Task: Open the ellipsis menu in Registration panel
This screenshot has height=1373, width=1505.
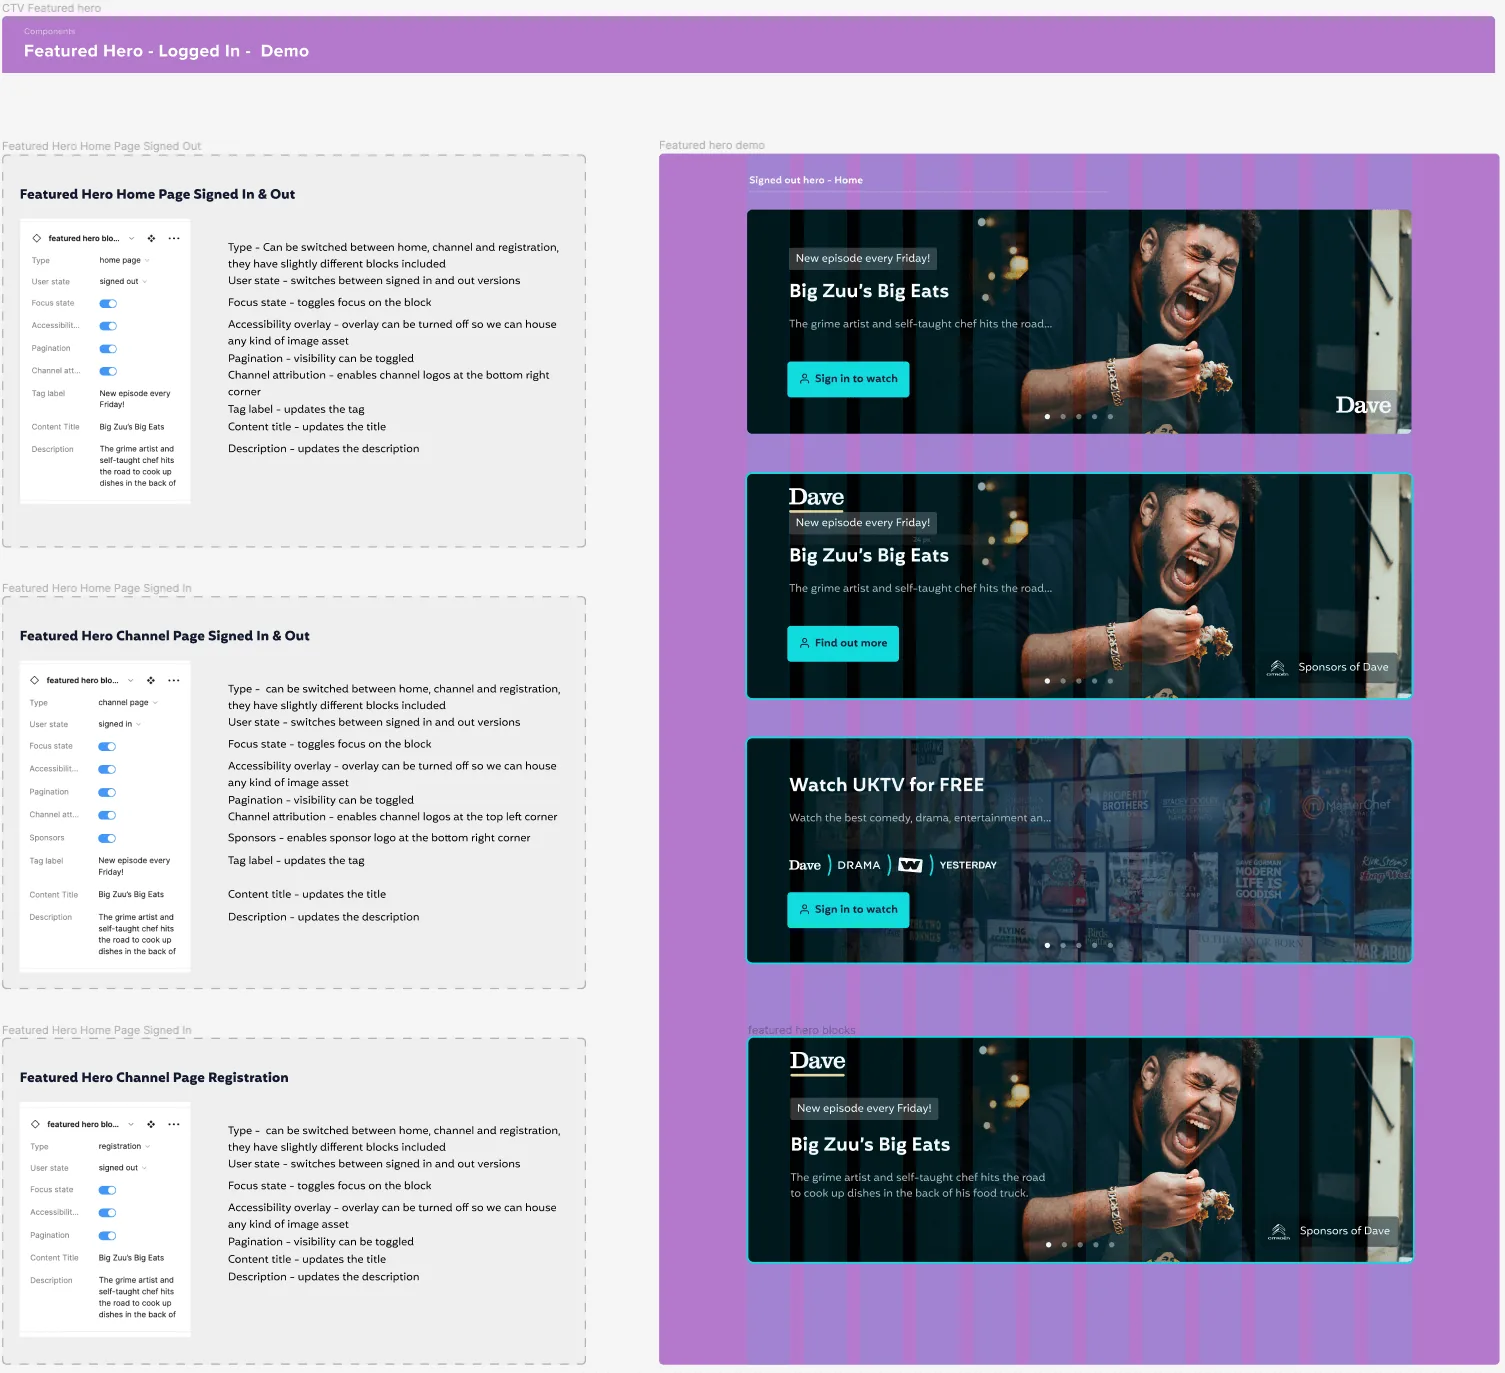Action: [x=174, y=1124]
